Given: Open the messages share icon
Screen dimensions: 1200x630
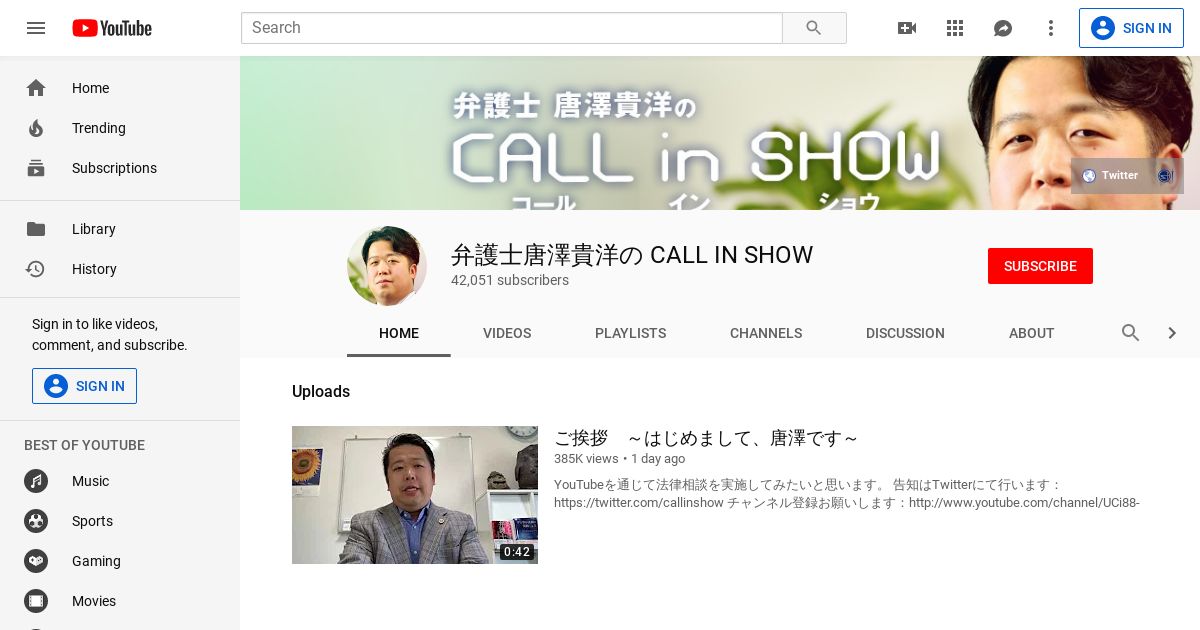Looking at the screenshot, I should click(1003, 28).
